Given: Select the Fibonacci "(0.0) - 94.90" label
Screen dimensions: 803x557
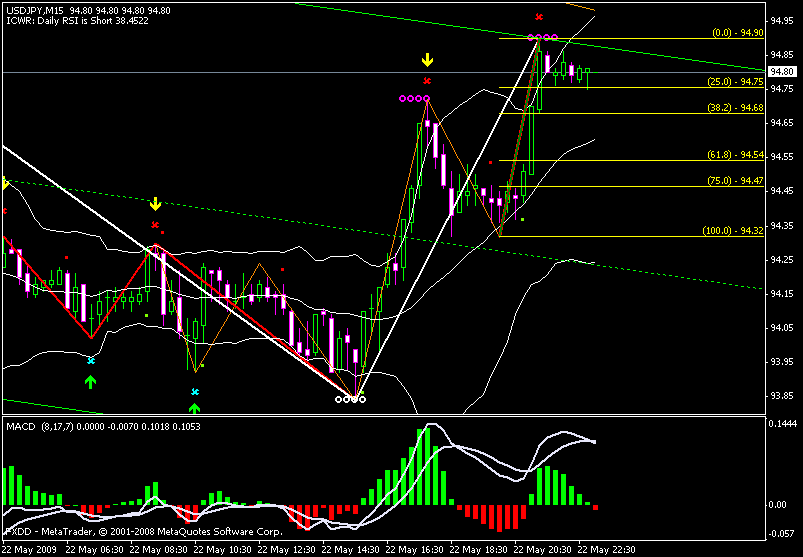Looking at the screenshot, I should point(738,33).
